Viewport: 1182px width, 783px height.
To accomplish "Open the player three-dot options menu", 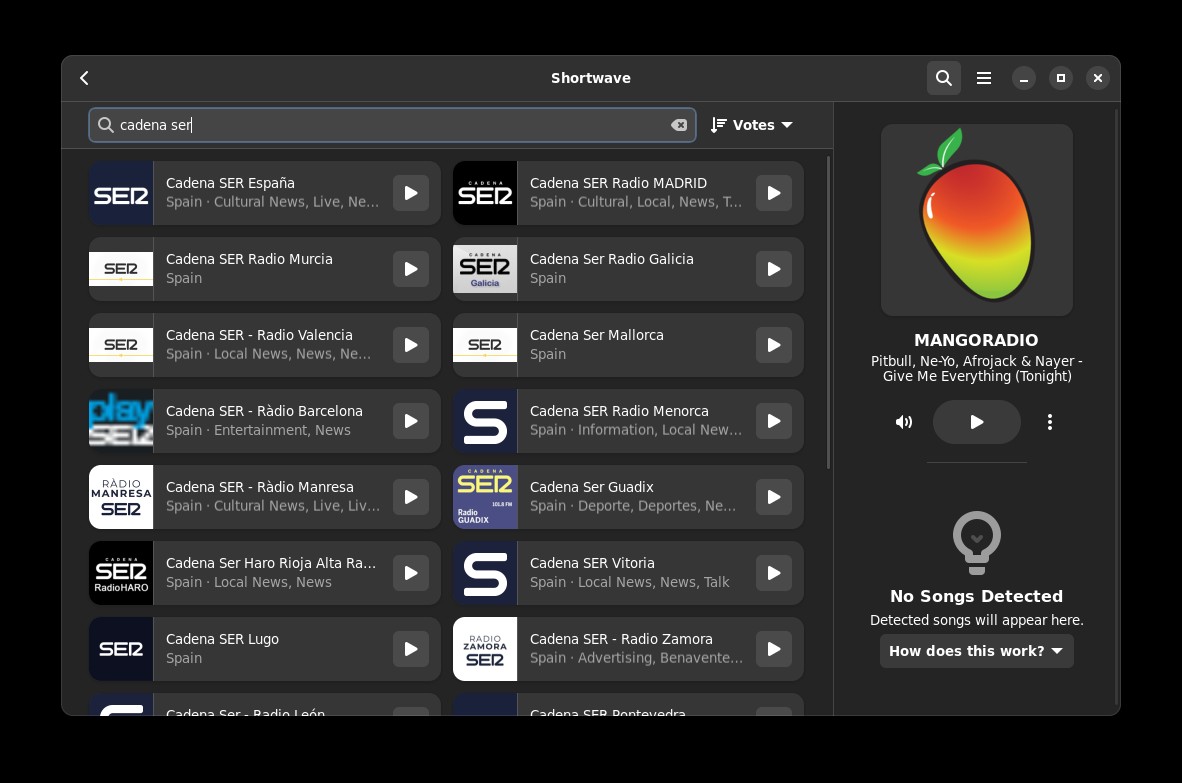I will pyautogui.click(x=1049, y=422).
